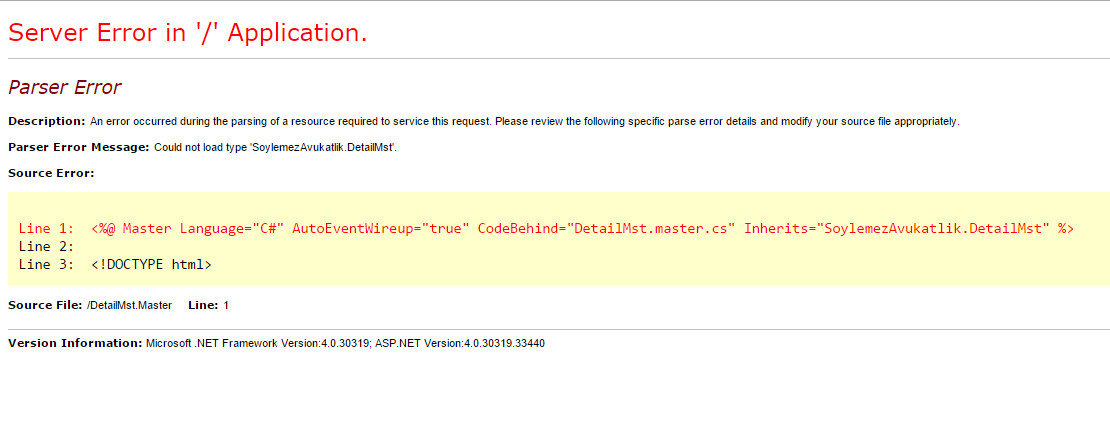The image size is (1110, 437).
Task: Click the 'Version Information:' label
Action: tap(75, 344)
